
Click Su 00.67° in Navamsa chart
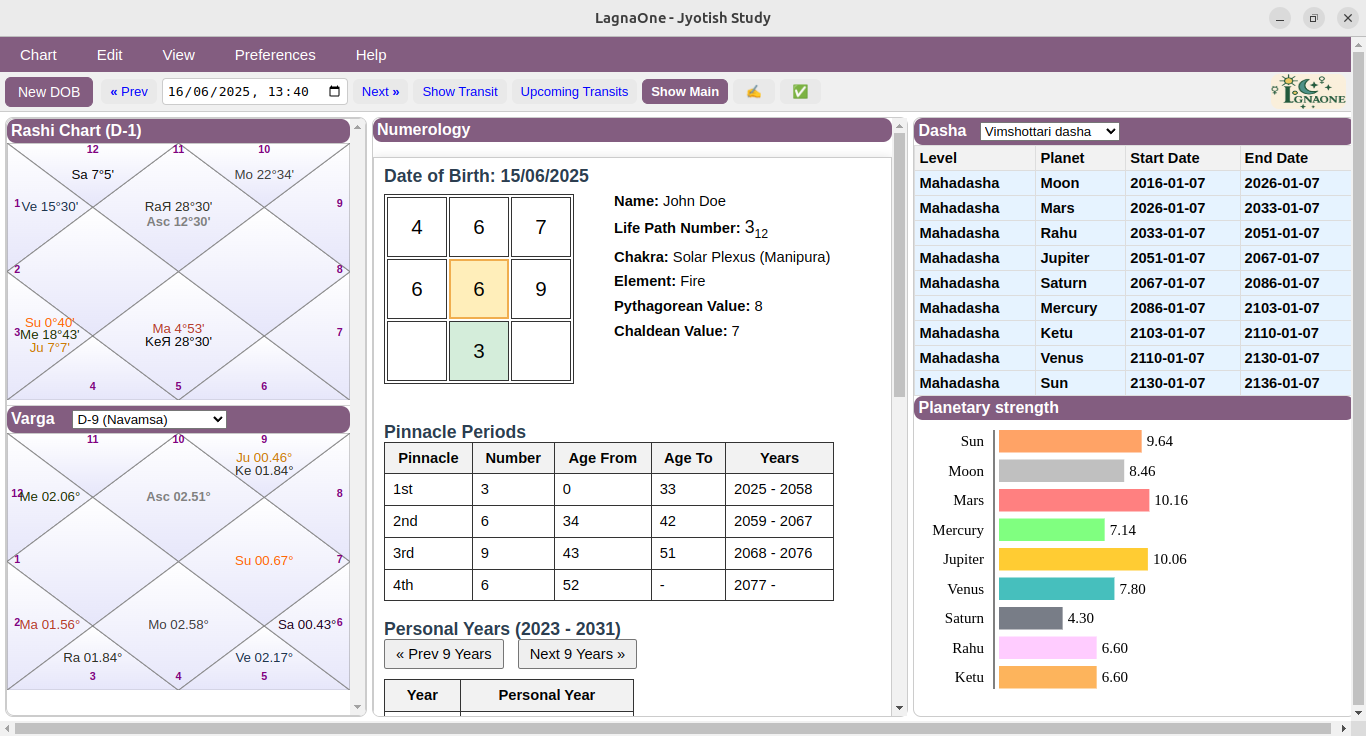coord(264,560)
